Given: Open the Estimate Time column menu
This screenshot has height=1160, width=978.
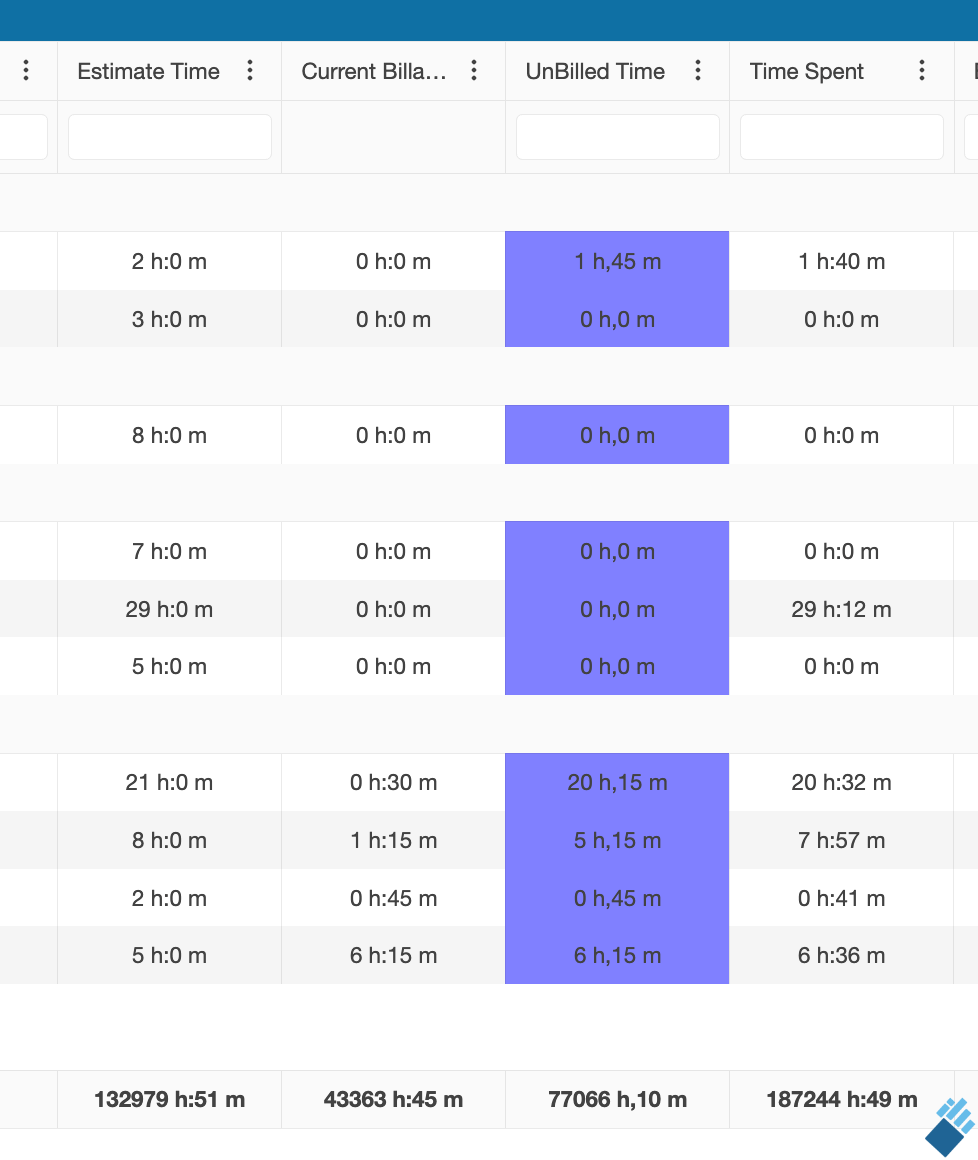Looking at the screenshot, I should coord(250,70).
